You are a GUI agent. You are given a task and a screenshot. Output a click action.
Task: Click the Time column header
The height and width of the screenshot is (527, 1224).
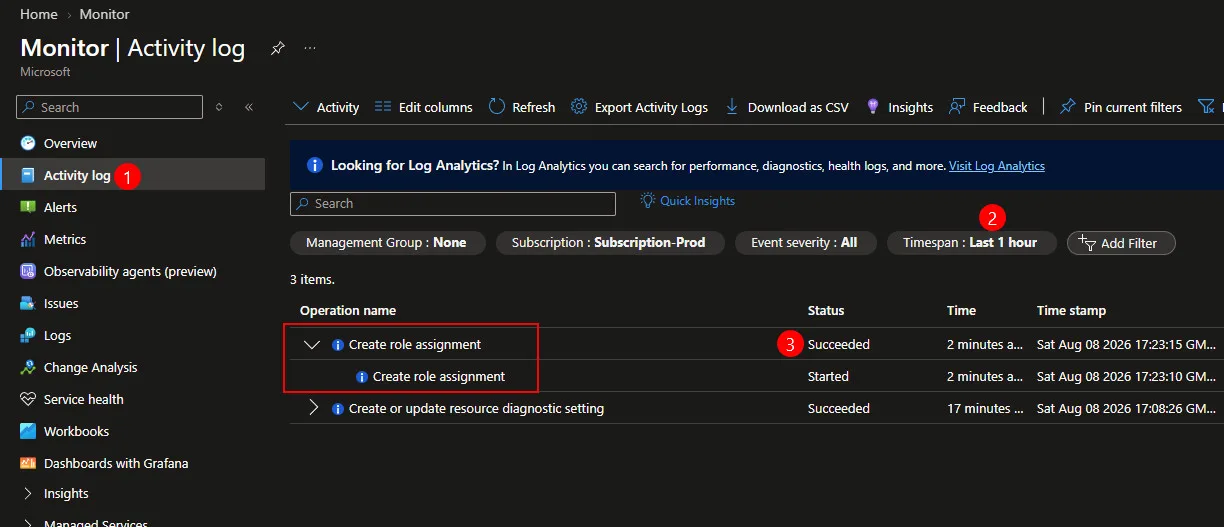click(961, 310)
